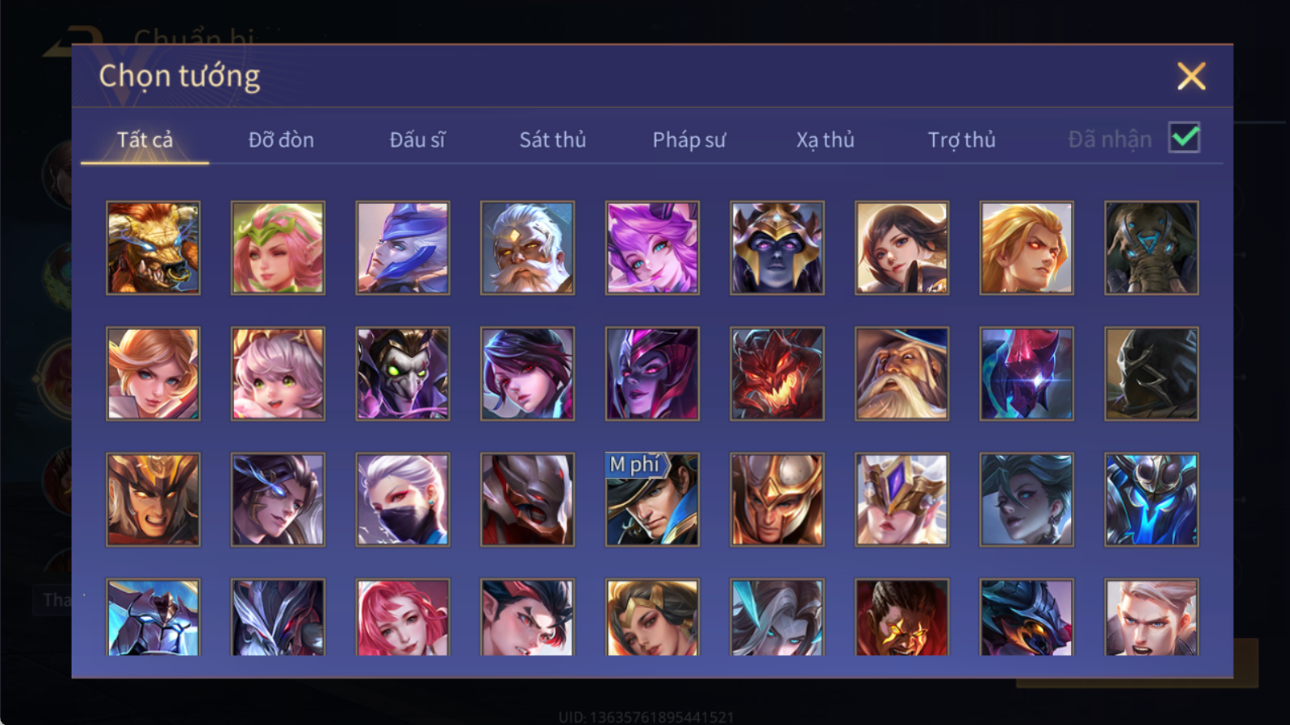
Task: Pick the green-eyed plague mask hero
Action: point(402,374)
